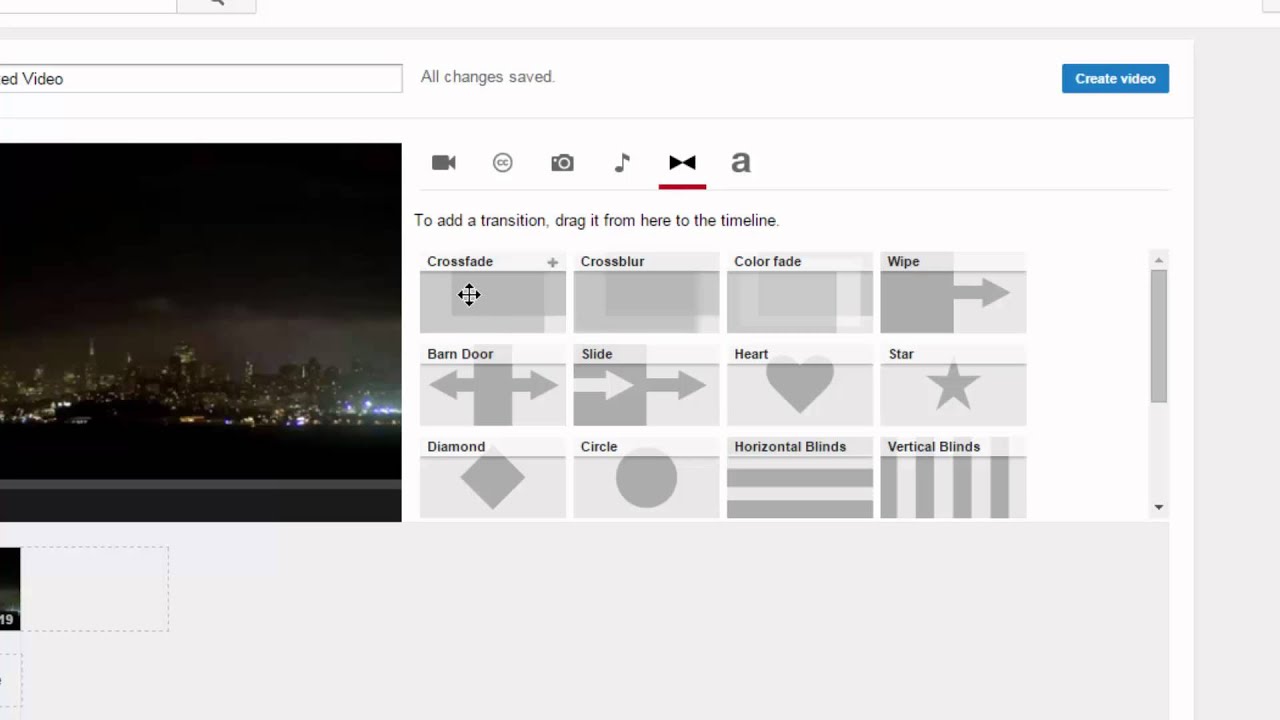1280x720 pixels.
Task: Select the Crossfade transition thumbnail
Action: click(493, 292)
